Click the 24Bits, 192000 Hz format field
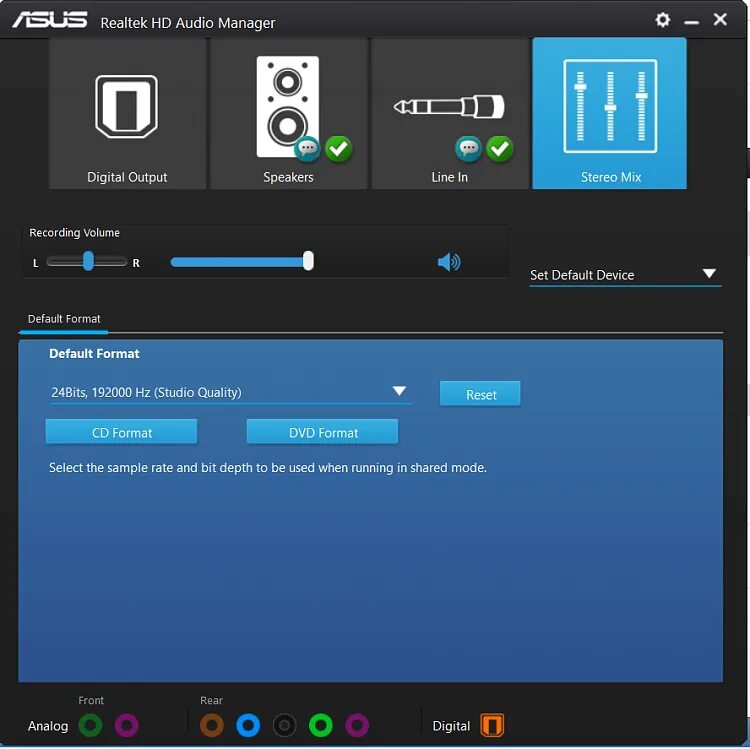 [231, 393]
